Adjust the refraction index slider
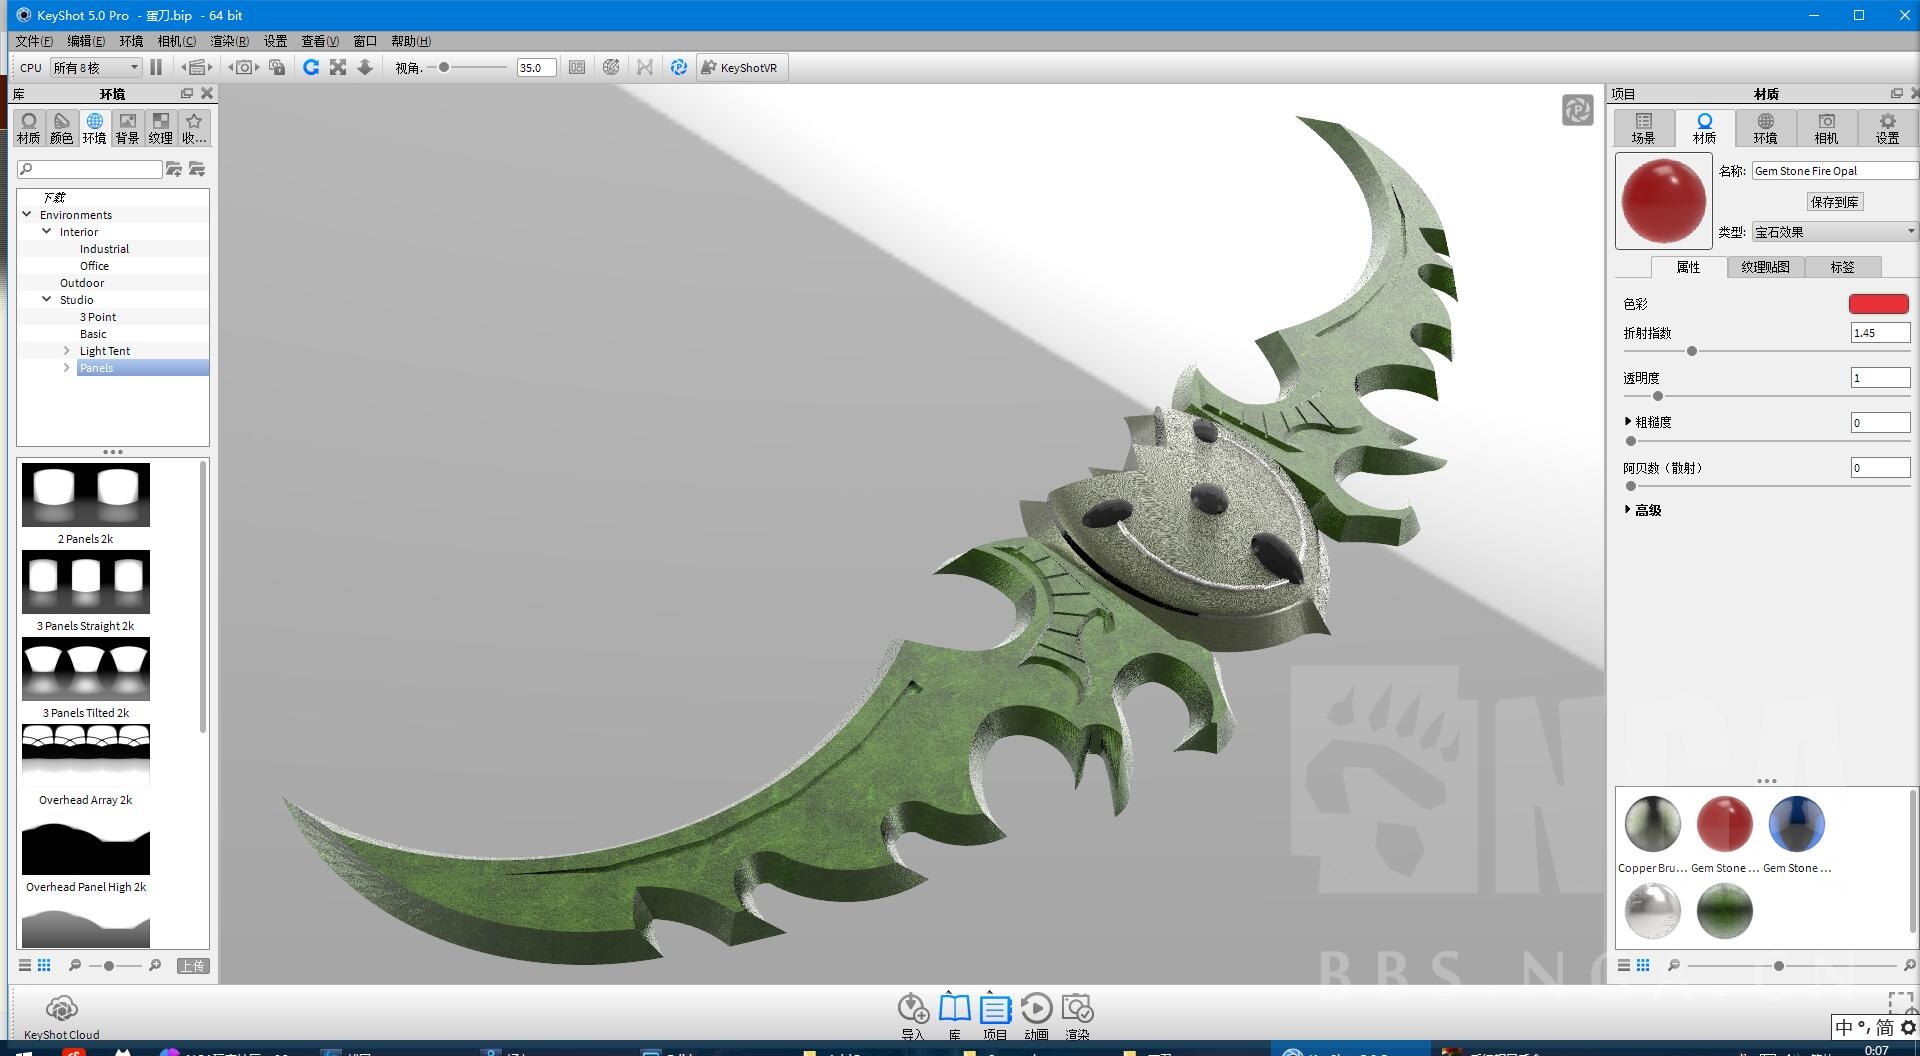The image size is (1920, 1056). [x=1692, y=351]
